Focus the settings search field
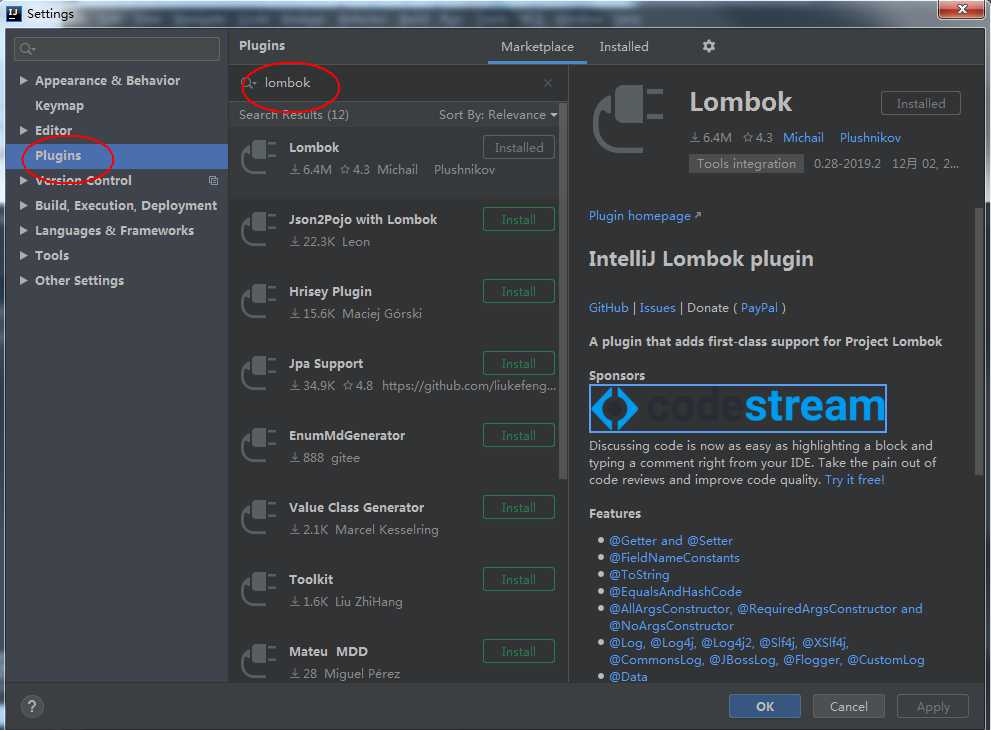Viewport: 991px width, 730px height. click(117, 49)
